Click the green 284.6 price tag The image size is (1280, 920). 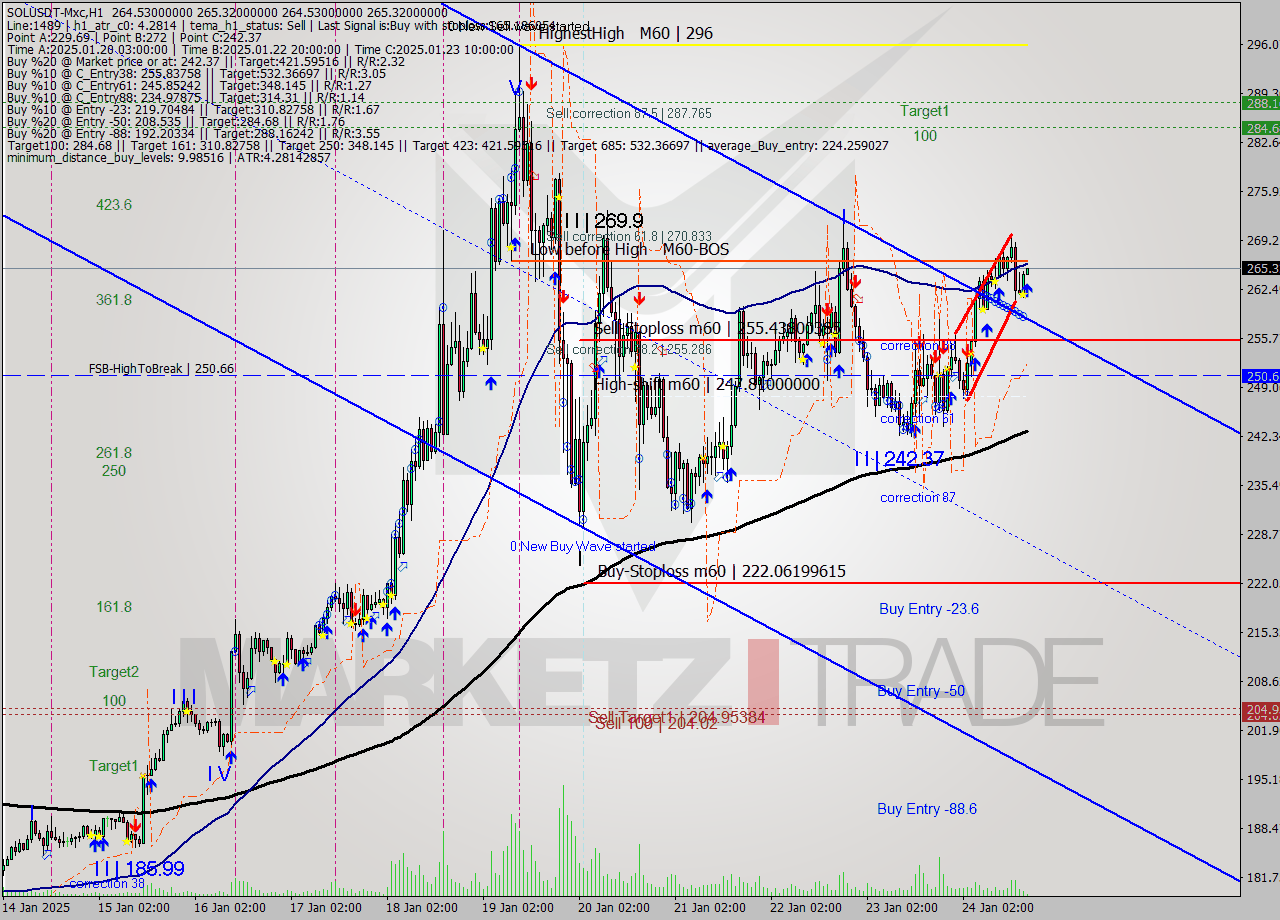click(x=1260, y=128)
